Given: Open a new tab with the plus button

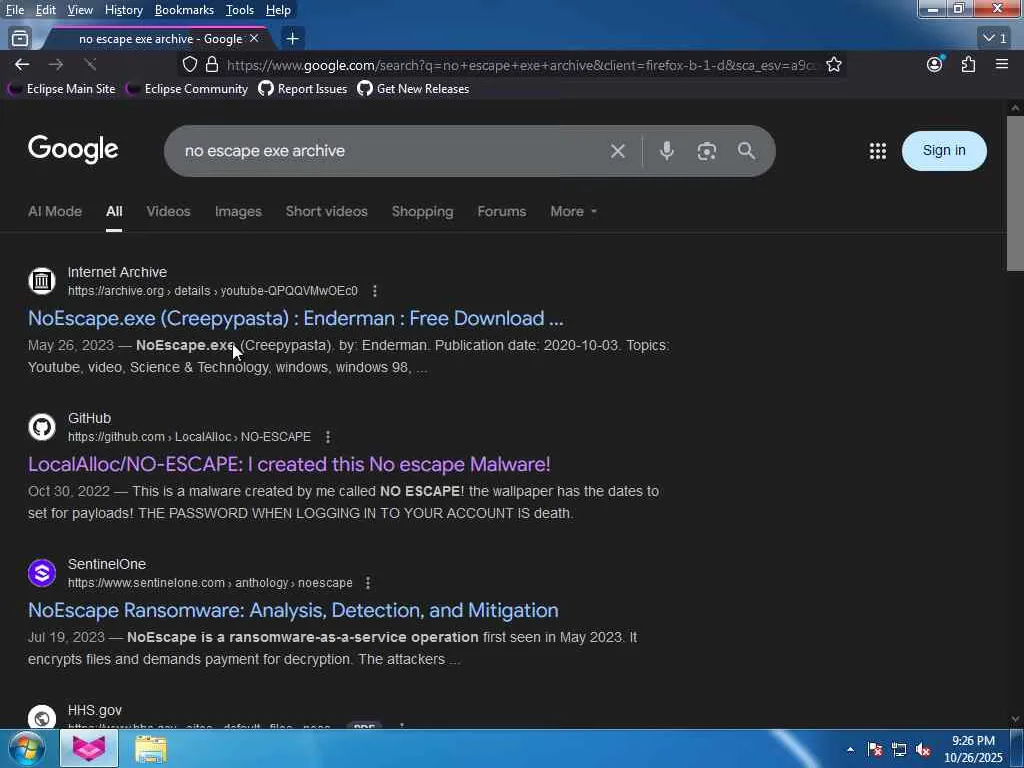Looking at the screenshot, I should (293, 39).
